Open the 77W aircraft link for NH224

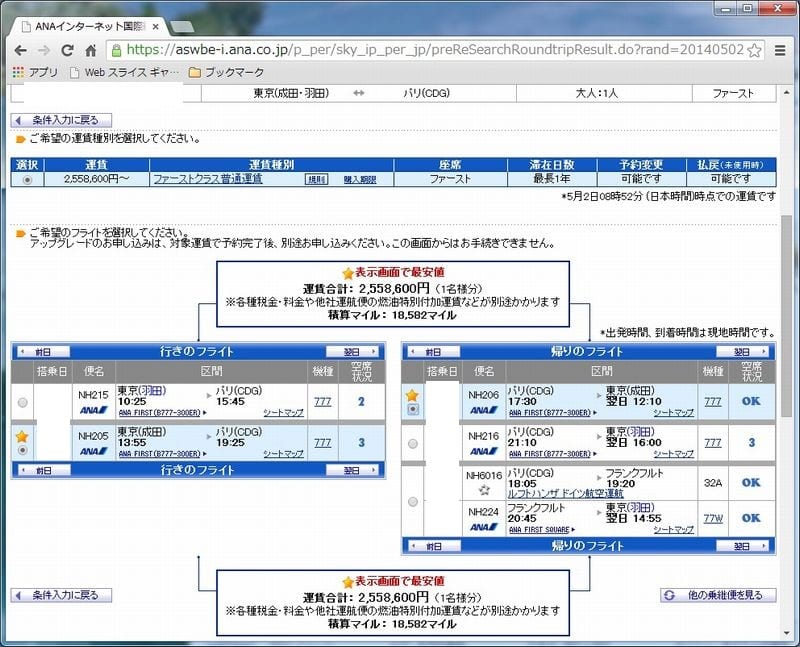pyautogui.click(x=713, y=518)
